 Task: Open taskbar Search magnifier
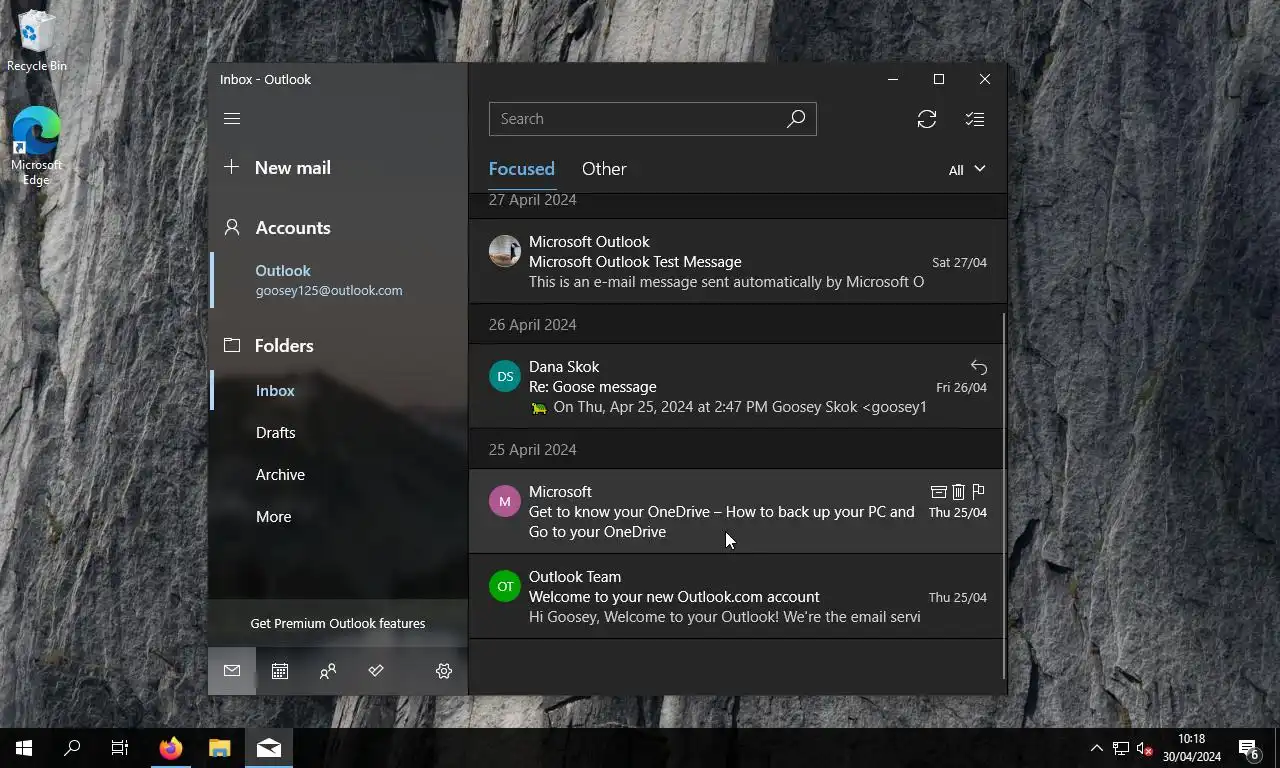72,748
